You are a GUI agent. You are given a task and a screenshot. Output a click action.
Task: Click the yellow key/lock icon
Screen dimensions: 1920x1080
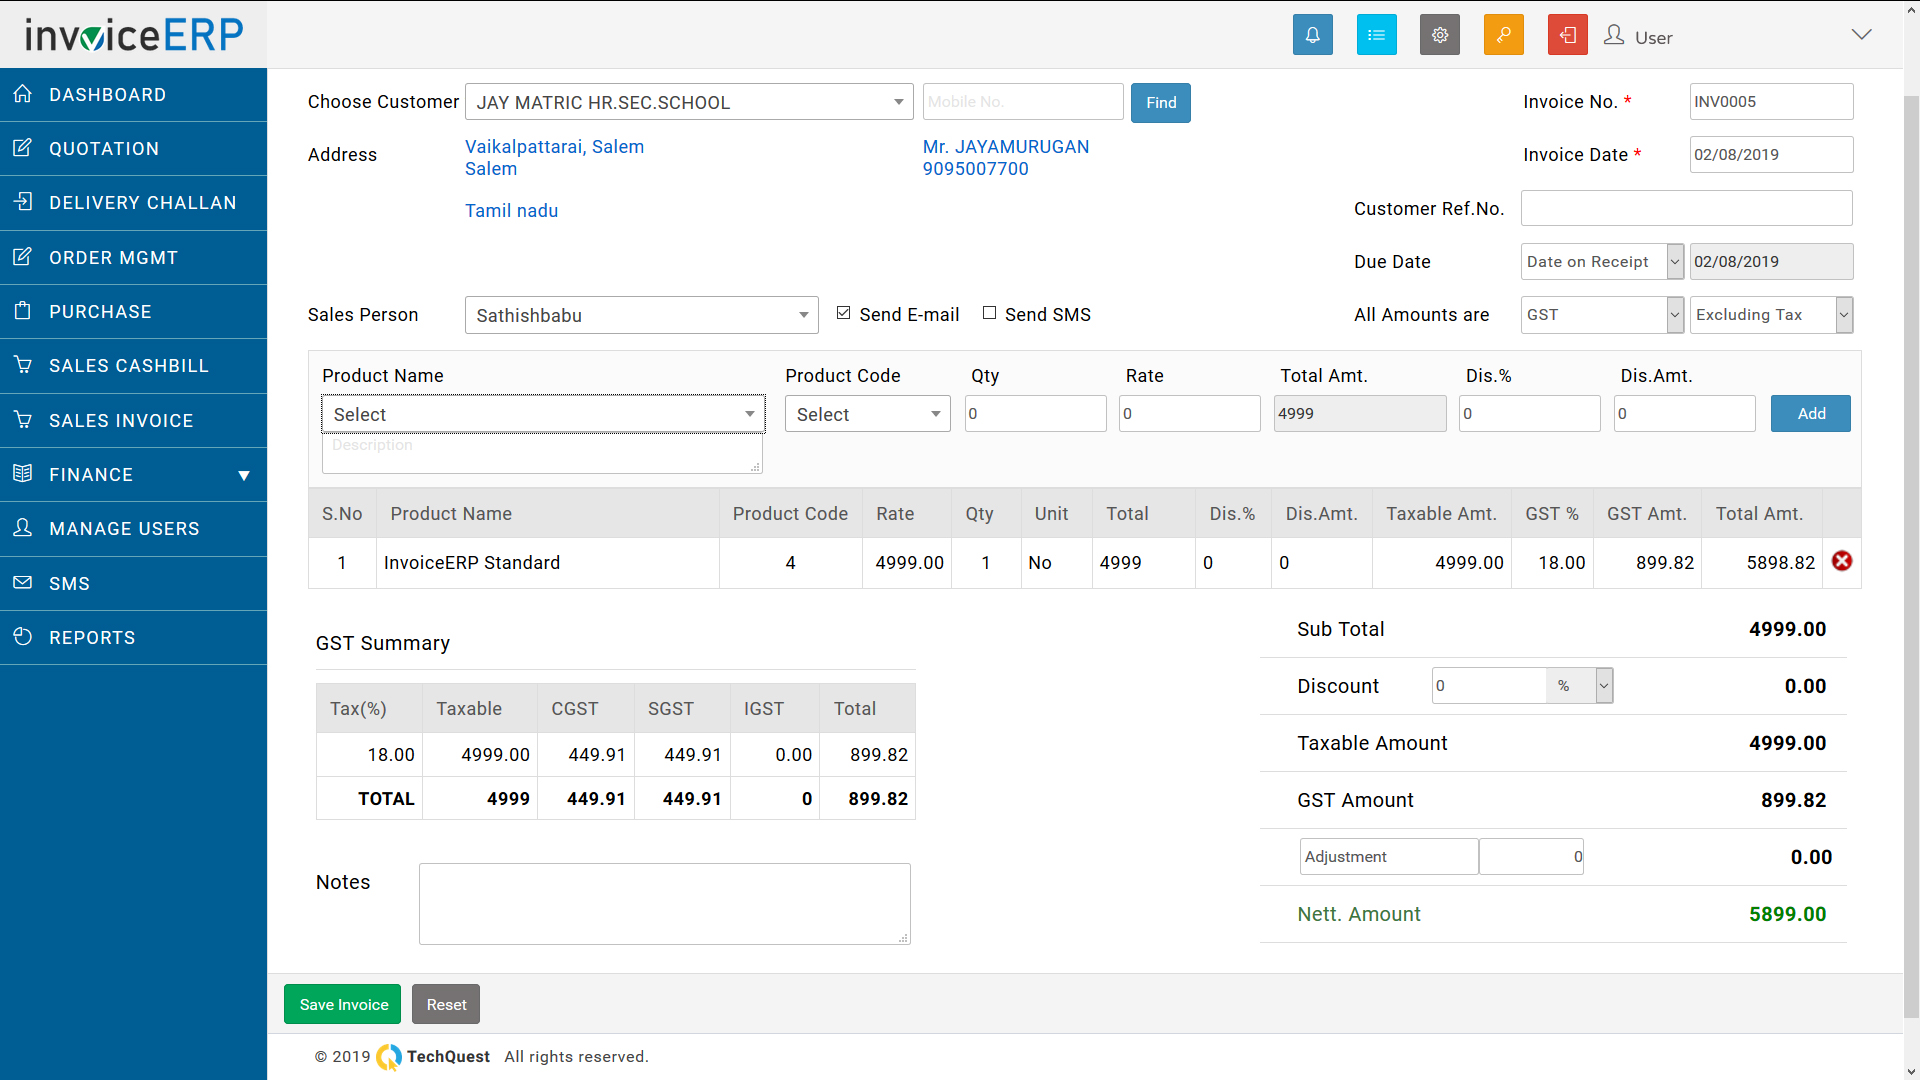pyautogui.click(x=1503, y=37)
